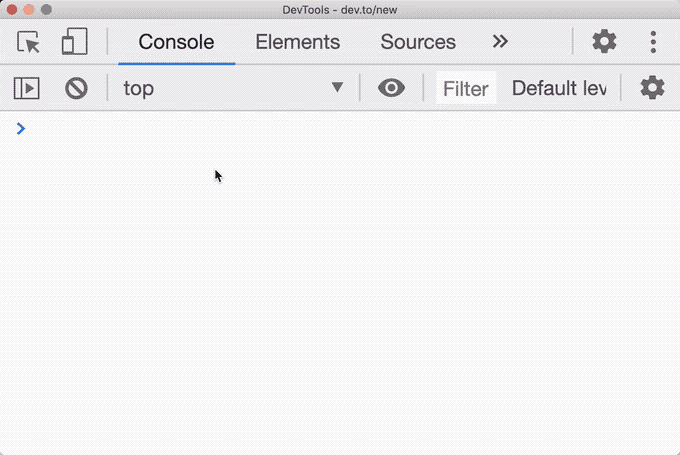Toggle the device toolbar icon
This screenshot has height=455, width=680.
point(74,42)
